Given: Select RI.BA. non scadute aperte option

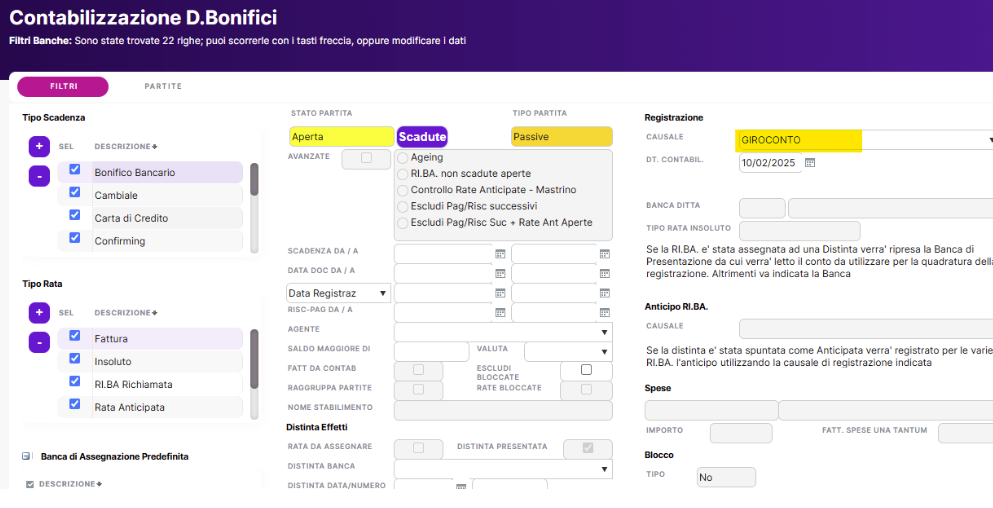Looking at the screenshot, I should coord(403,174).
